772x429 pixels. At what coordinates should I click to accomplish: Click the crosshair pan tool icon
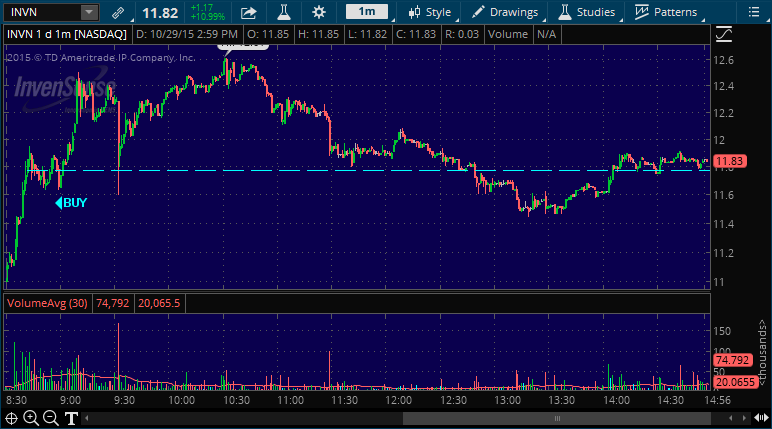pos(11,419)
